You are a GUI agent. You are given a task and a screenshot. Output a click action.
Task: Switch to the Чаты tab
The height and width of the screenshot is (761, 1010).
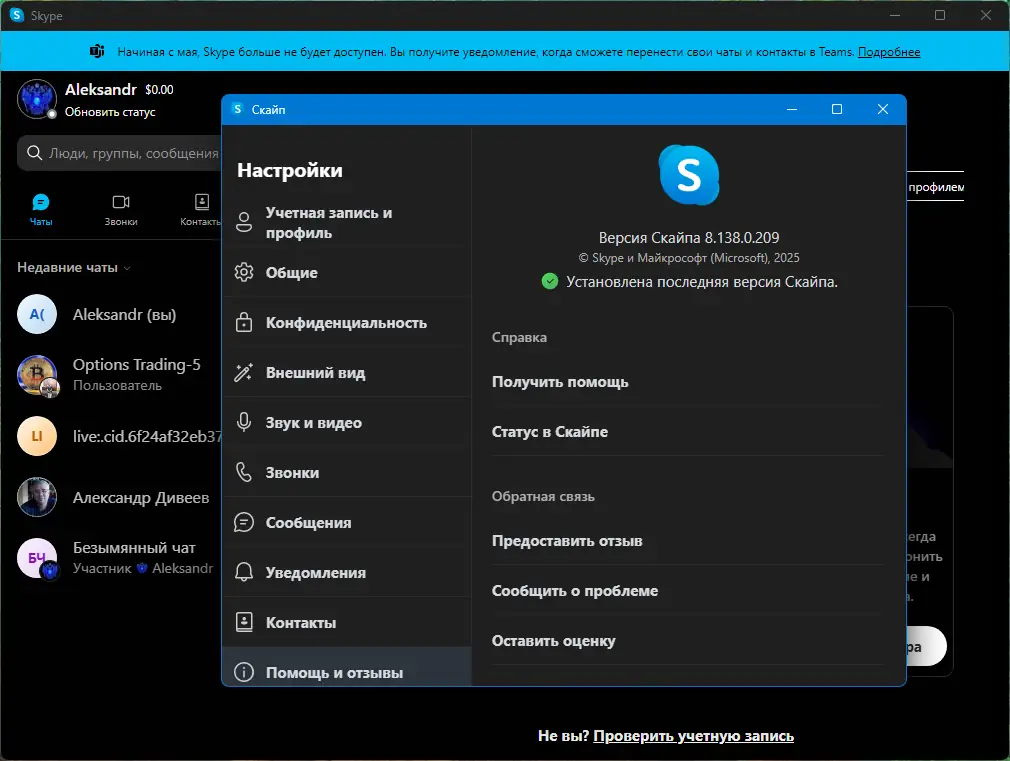(x=41, y=210)
